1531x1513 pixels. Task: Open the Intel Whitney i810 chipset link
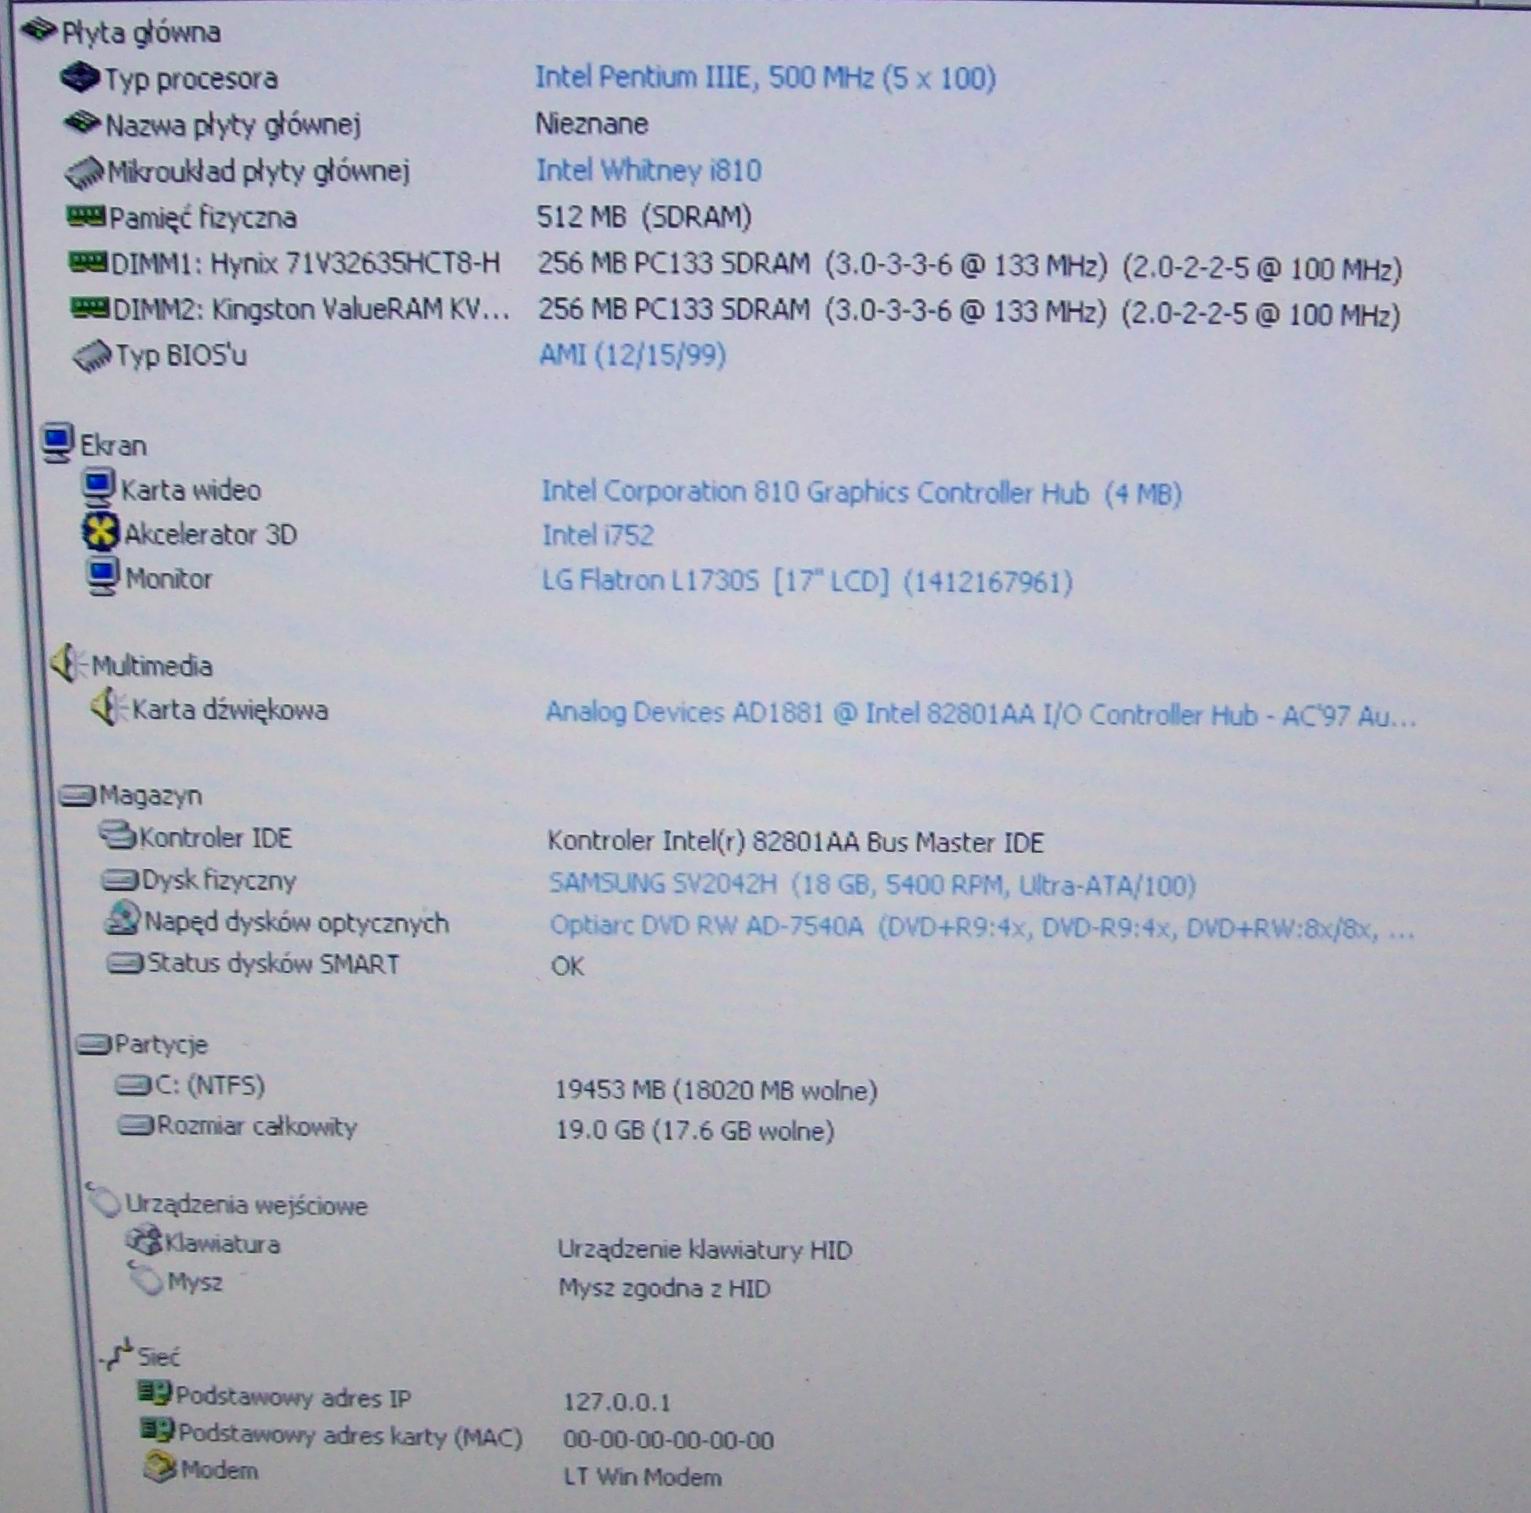(x=648, y=170)
